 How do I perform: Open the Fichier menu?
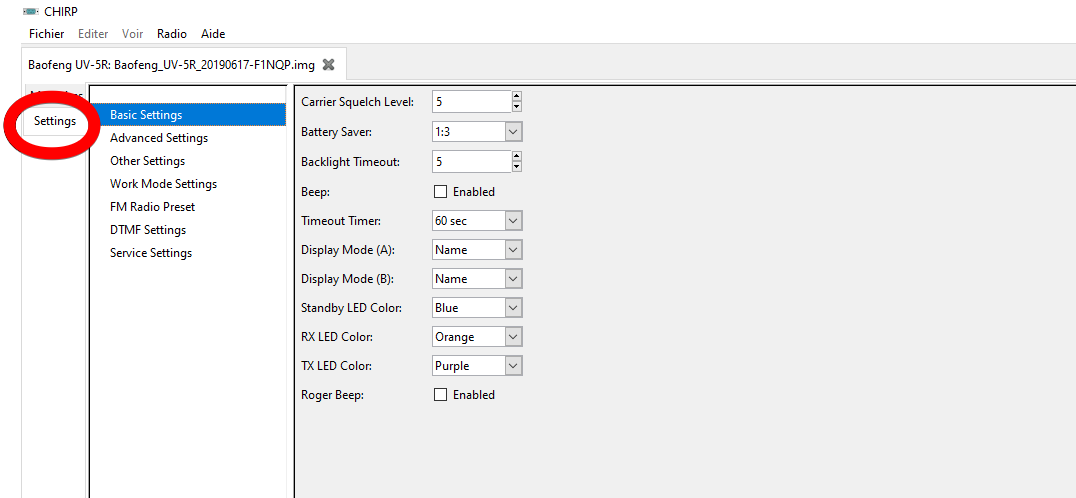click(47, 34)
